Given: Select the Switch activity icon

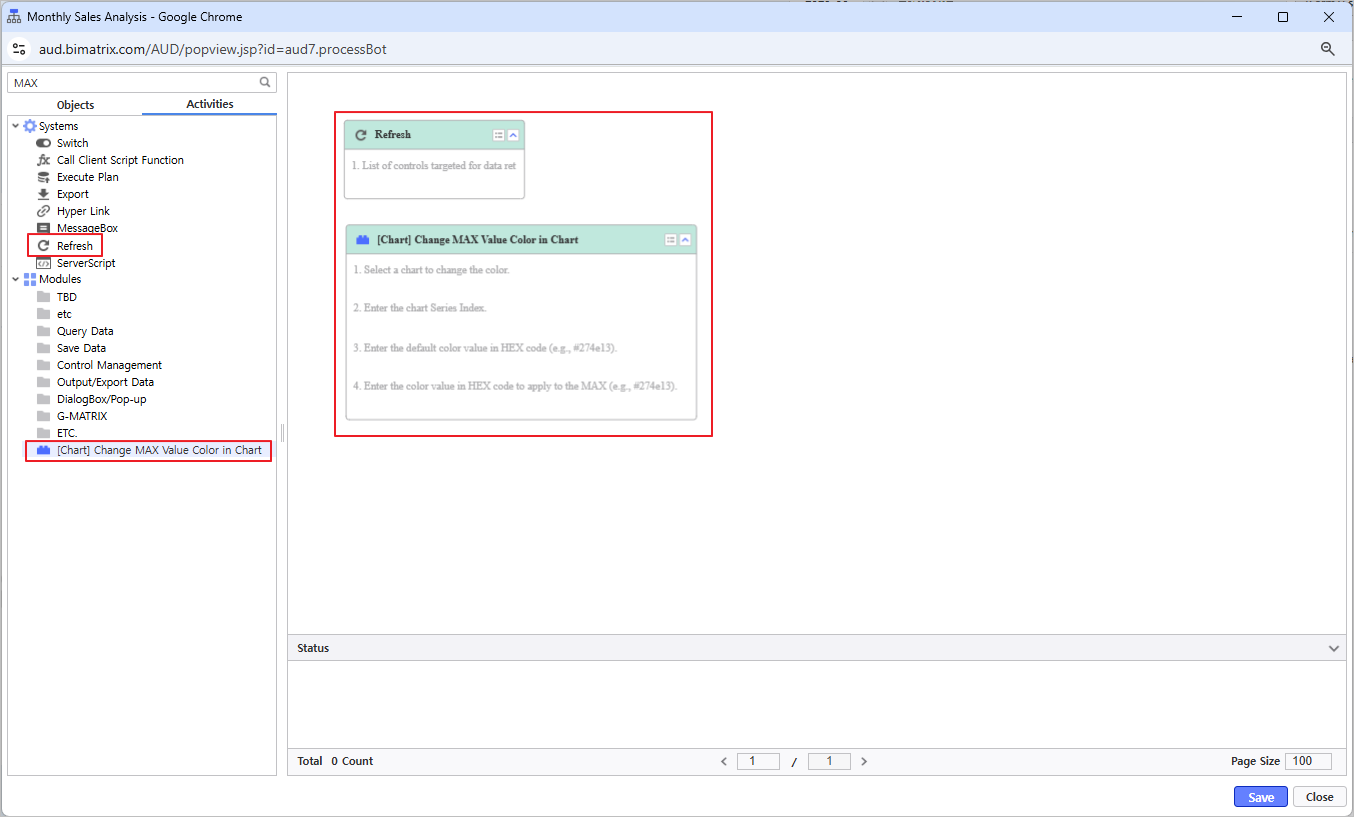Looking at the screenshot, I should click(43, 143).
